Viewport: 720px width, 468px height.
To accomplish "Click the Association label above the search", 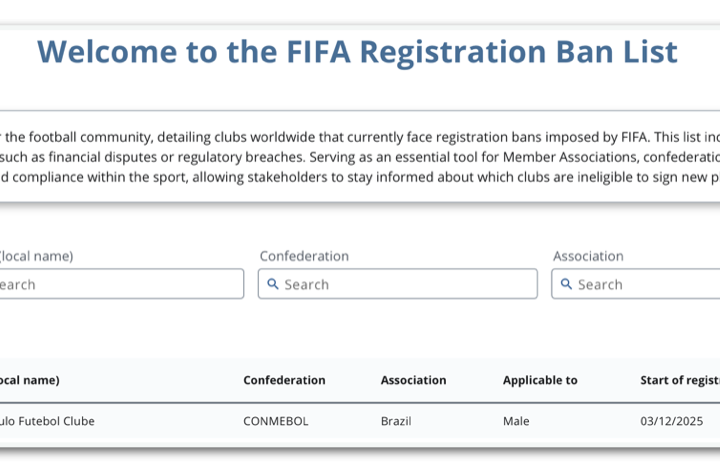I will click(588, 256).
